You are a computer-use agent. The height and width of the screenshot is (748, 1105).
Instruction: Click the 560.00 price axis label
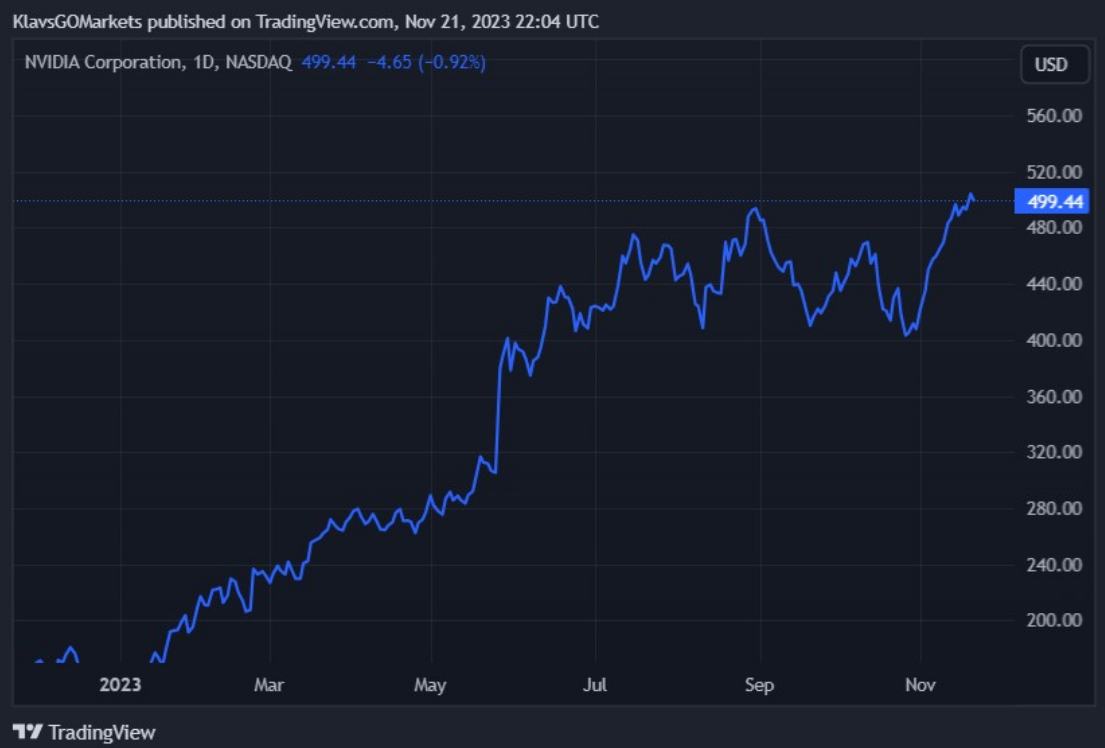pos(1054,116)
